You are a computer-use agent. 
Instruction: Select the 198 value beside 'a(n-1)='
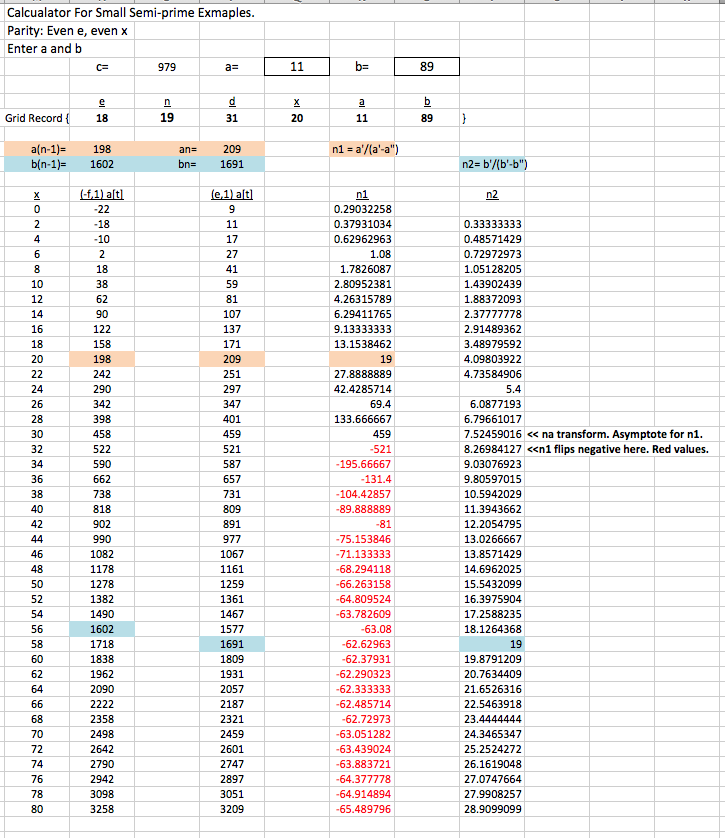click(102, 149)
